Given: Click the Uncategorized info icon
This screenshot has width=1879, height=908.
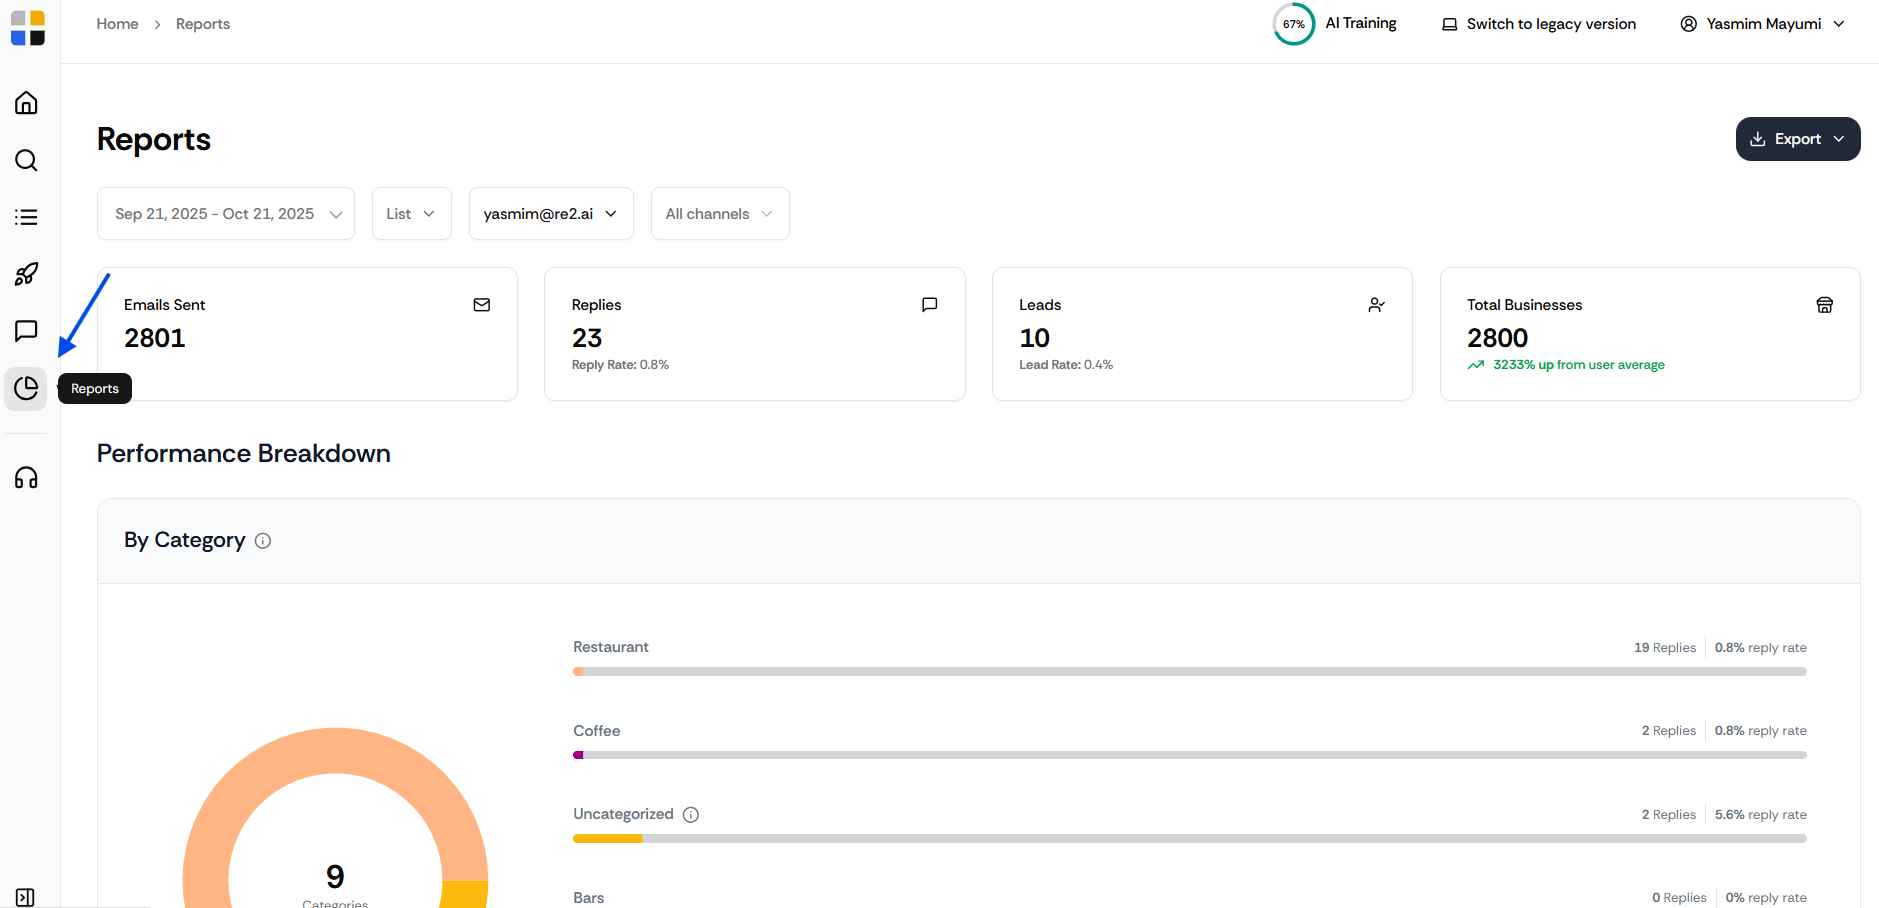Looking at the screenshot, I should pos(691,815).
